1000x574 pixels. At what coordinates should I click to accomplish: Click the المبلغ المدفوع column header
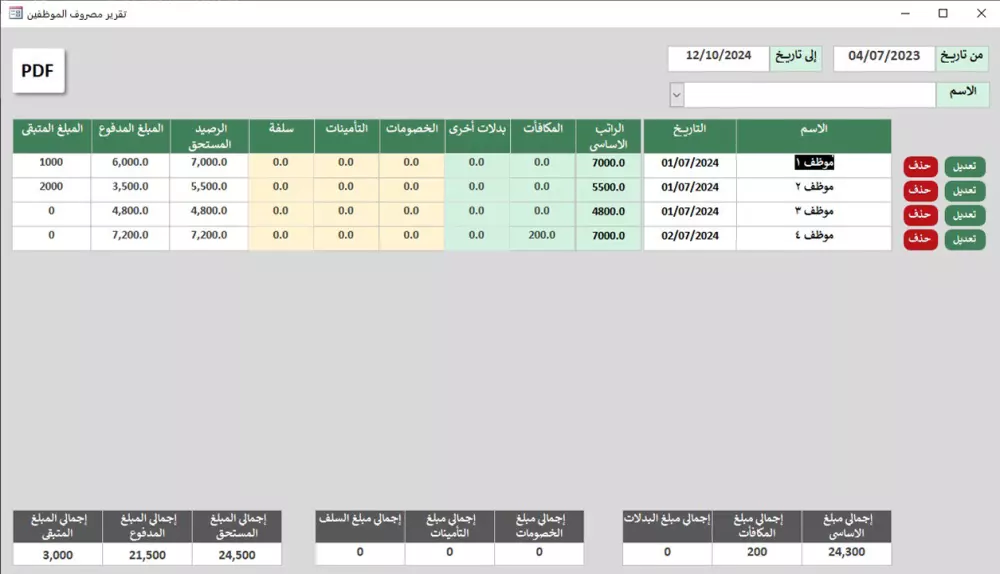point(130,136)
